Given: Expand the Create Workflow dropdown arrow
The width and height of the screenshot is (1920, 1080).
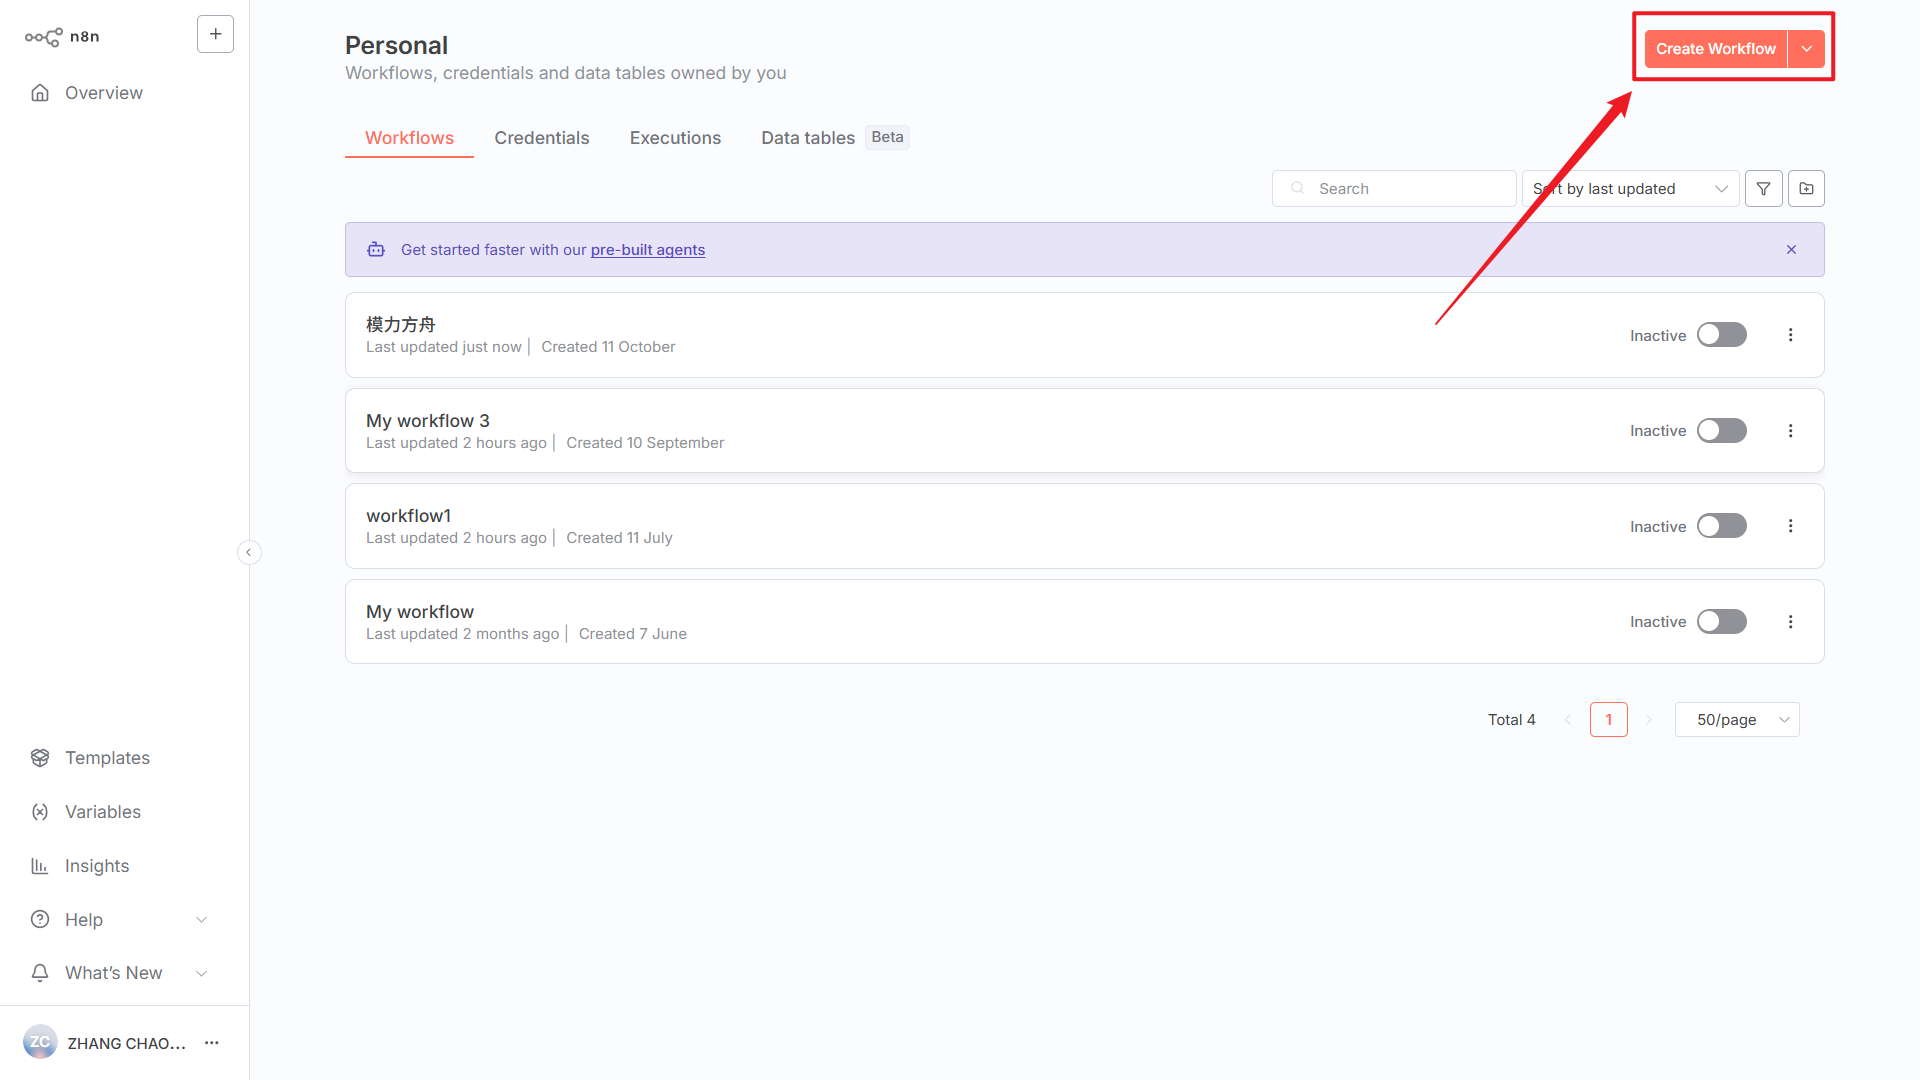Looking at the screenshot, I should tap(1806, 48).
